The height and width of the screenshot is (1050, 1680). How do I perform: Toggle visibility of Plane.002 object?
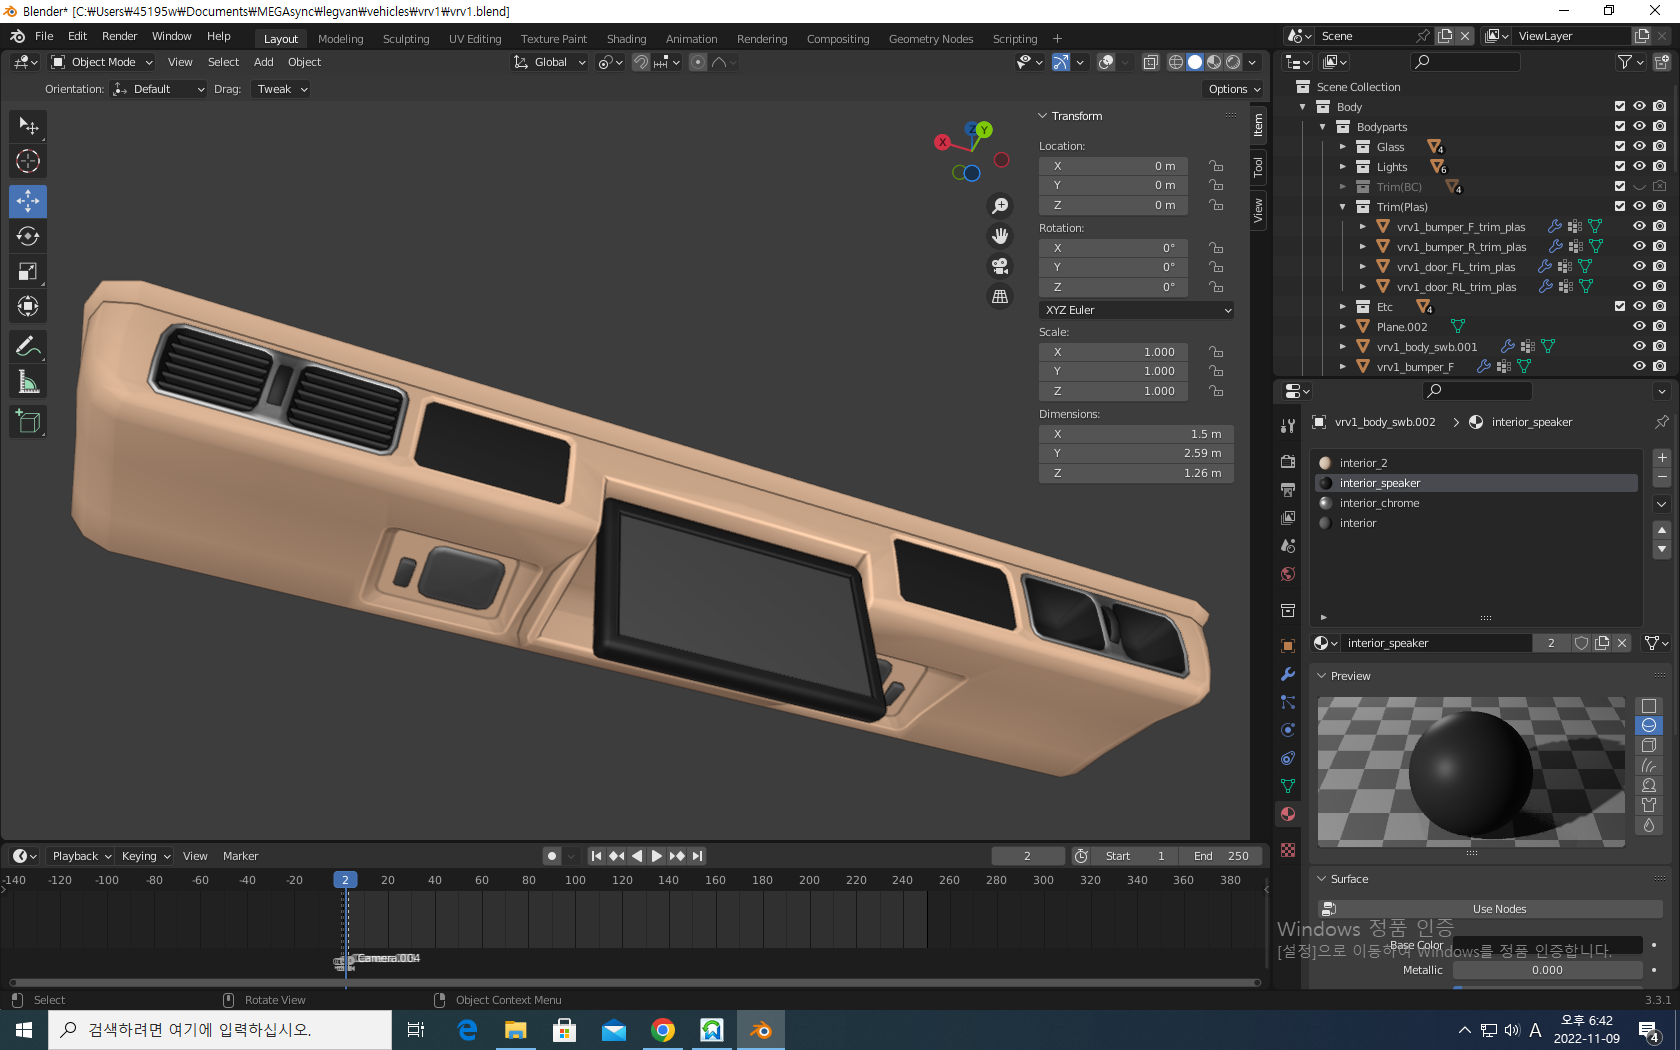tap(1639, 327)
